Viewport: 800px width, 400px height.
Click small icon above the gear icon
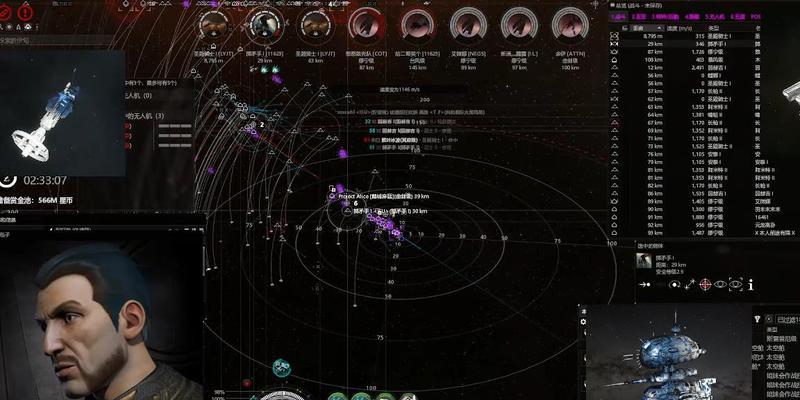coord(584,311)
